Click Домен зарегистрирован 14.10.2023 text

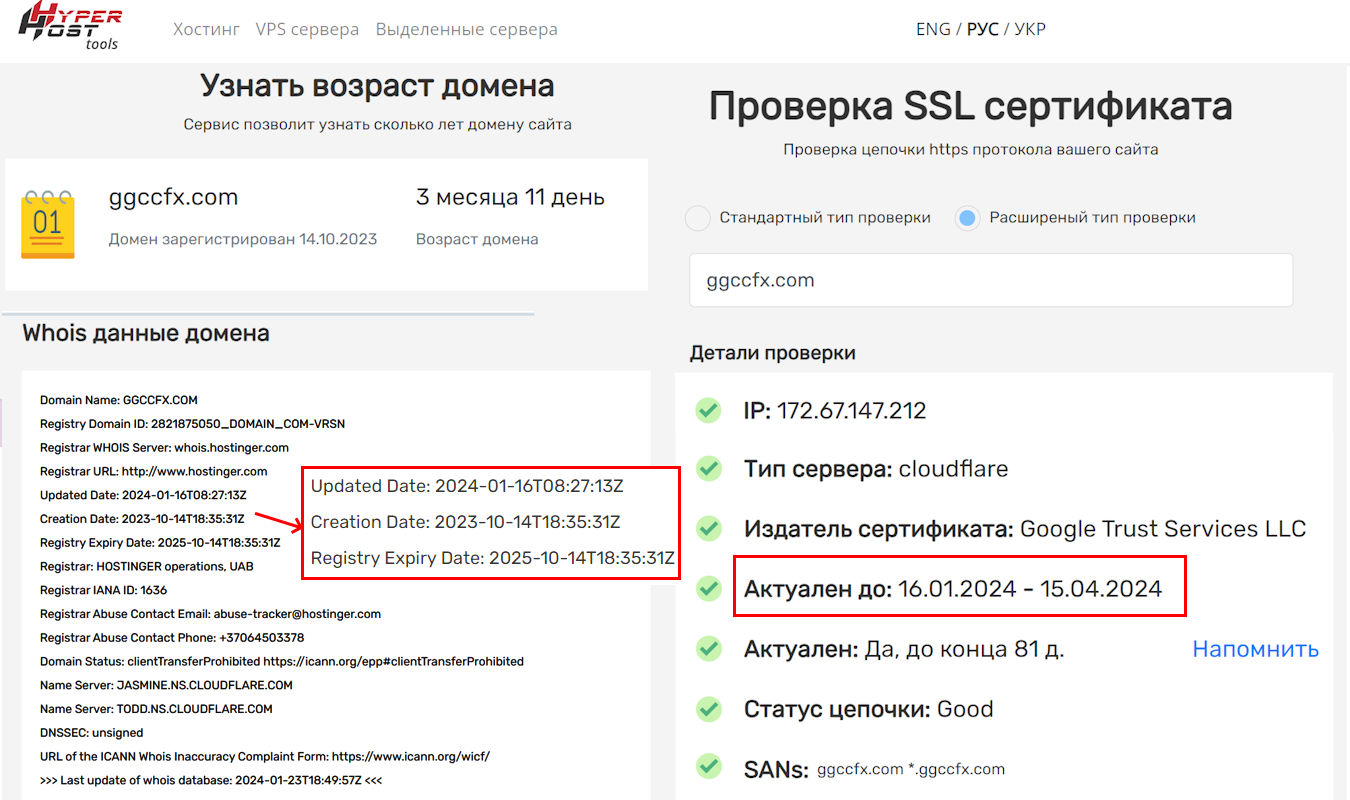click(243, 239)
